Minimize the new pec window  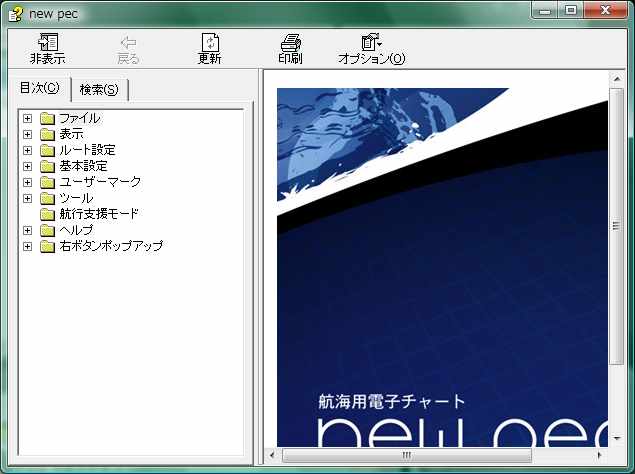pyautogui.click(x=545, y=11)
